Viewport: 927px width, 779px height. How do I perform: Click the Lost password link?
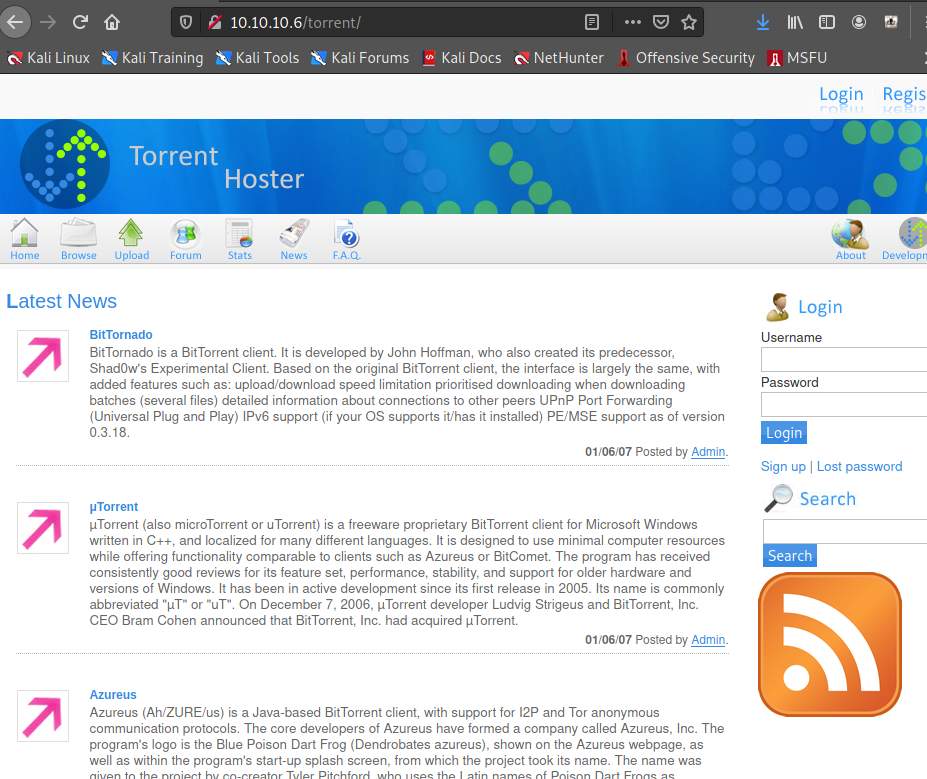[859, 466]
